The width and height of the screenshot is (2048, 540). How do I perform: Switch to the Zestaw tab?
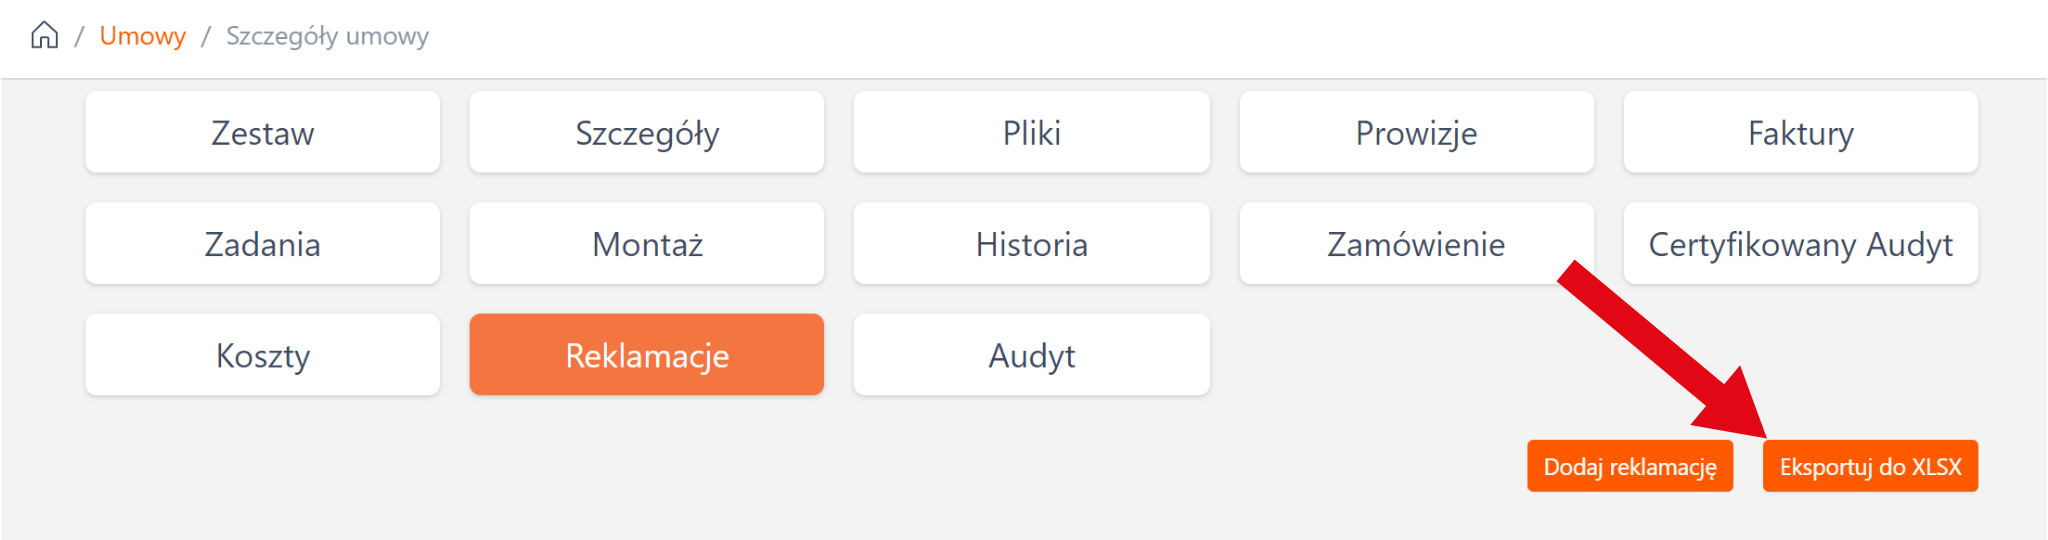tap(262, 133)
